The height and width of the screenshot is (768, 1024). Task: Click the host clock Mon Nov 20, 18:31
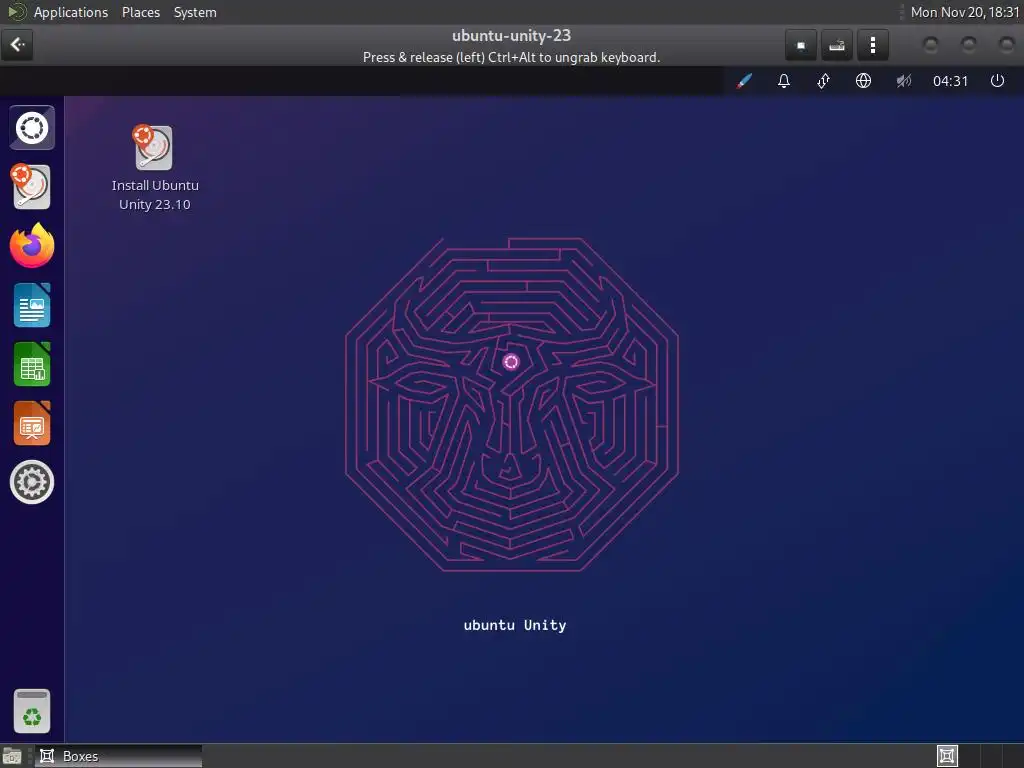(965, 12)
